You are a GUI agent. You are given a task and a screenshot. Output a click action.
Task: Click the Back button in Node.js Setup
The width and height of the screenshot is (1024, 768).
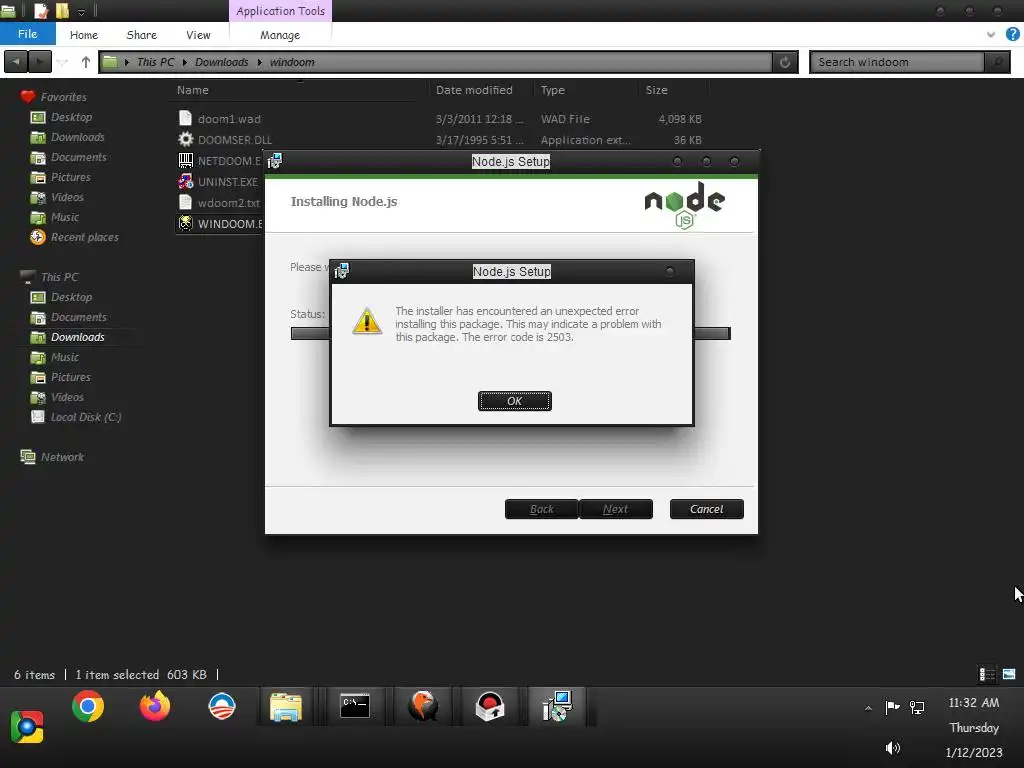541,509
